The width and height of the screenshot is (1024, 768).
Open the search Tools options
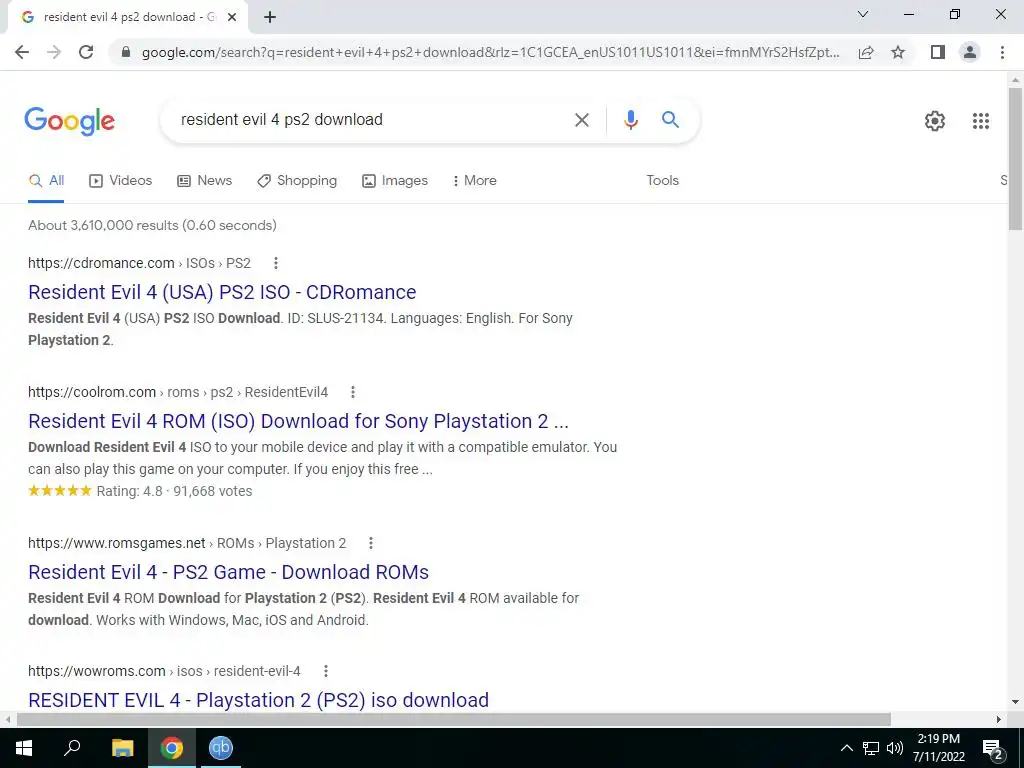pyautogui.click(x=662, y=181)
